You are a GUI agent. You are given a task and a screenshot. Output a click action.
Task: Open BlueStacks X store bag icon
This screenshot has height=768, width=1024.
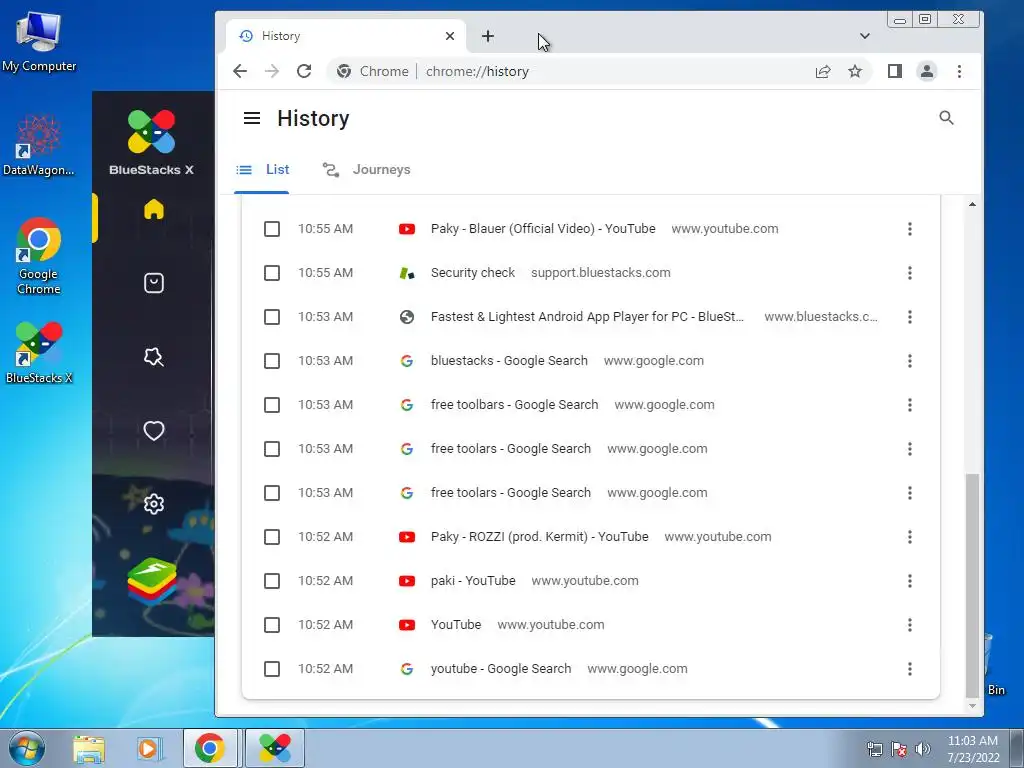(x=154, y=283)
